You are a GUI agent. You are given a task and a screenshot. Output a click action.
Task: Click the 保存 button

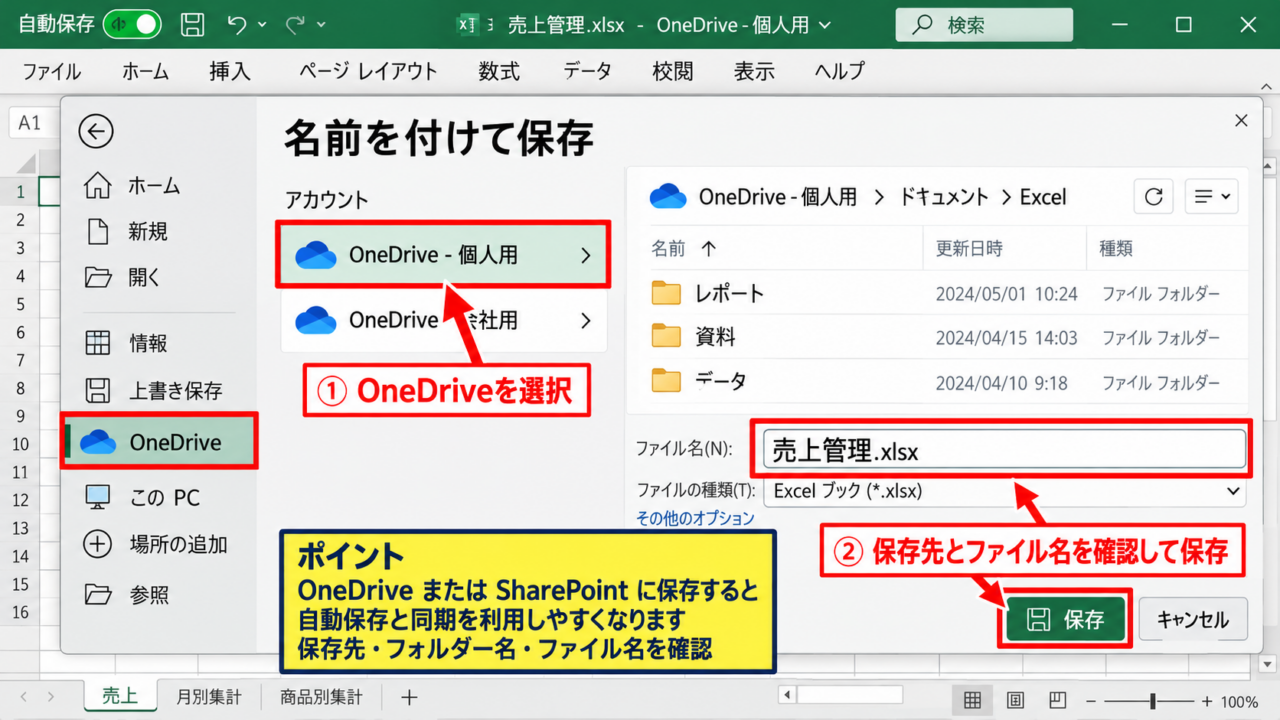click(1066, 620)
